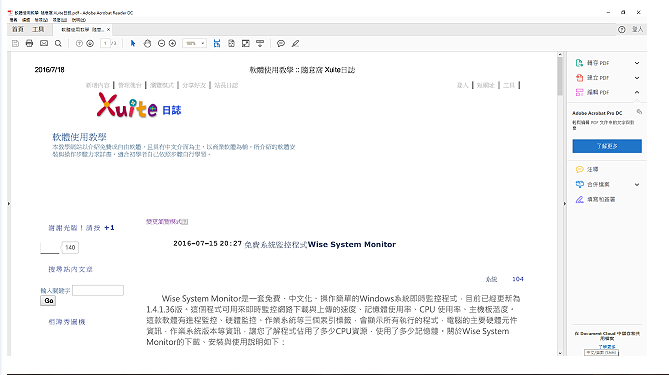Switch to the 工具 tools tab
This screenshot has height=375, width=669.
(38, 29)
